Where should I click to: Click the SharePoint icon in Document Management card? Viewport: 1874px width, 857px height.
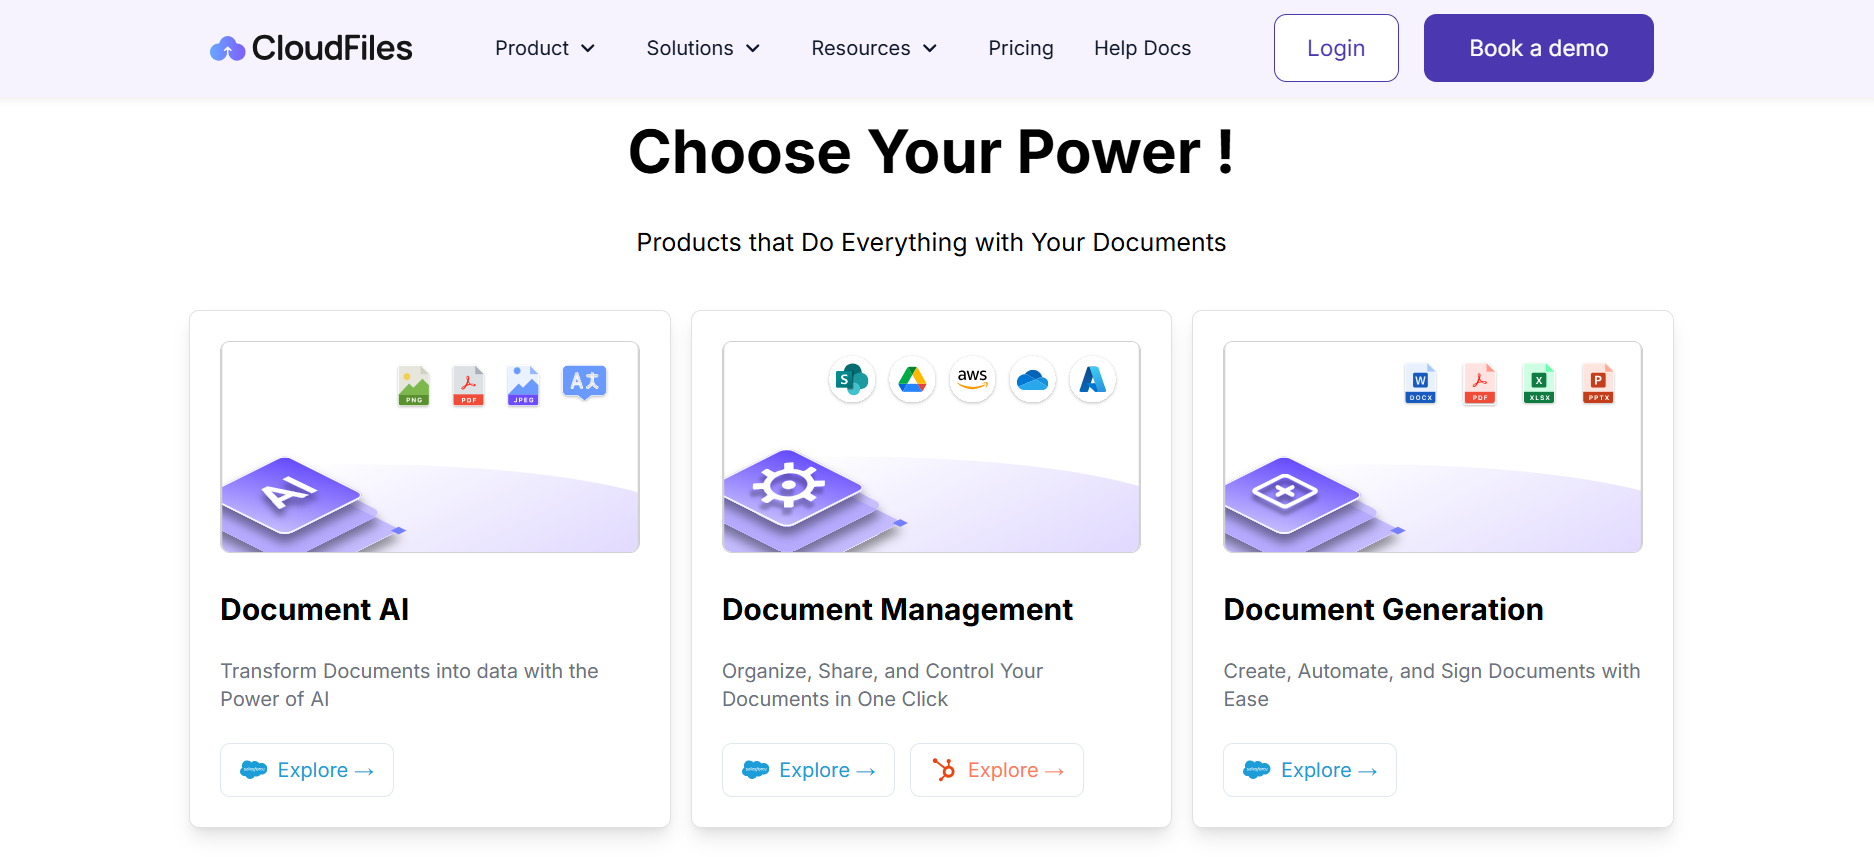click(x=852, y=380)
